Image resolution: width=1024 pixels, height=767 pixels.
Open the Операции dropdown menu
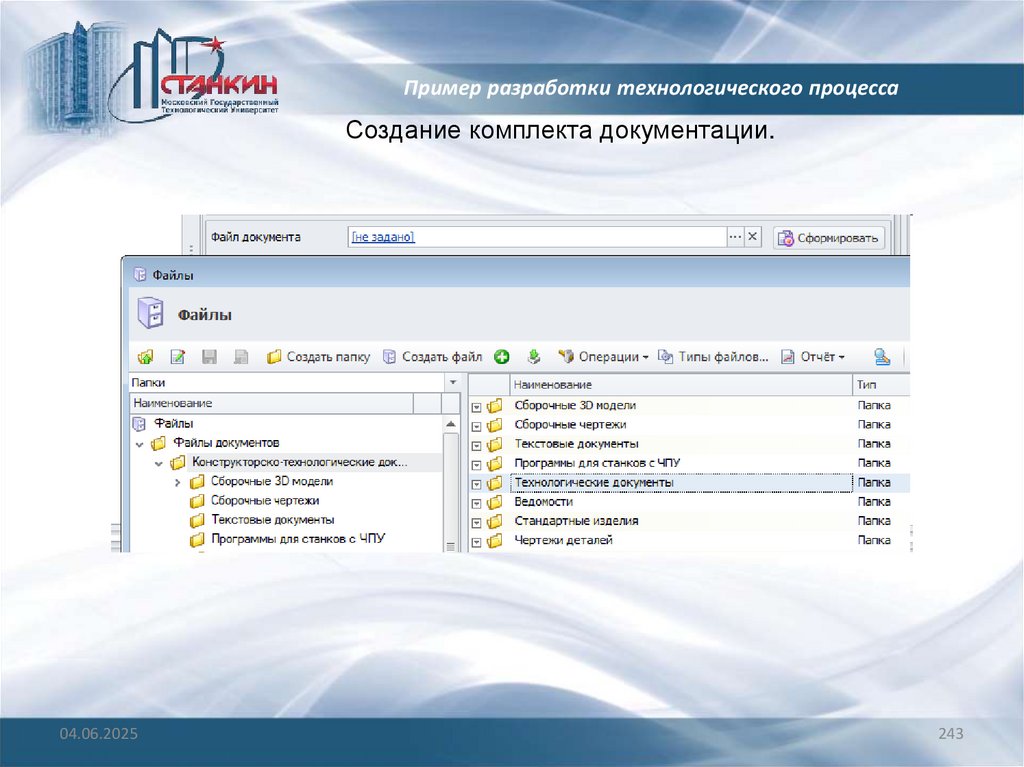click(603, 357)
